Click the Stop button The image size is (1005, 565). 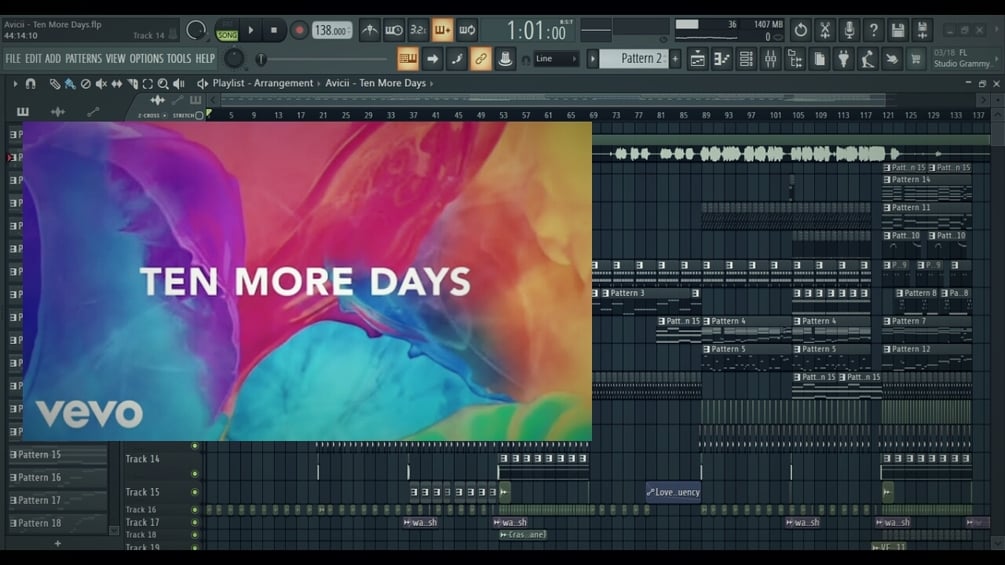274,30
